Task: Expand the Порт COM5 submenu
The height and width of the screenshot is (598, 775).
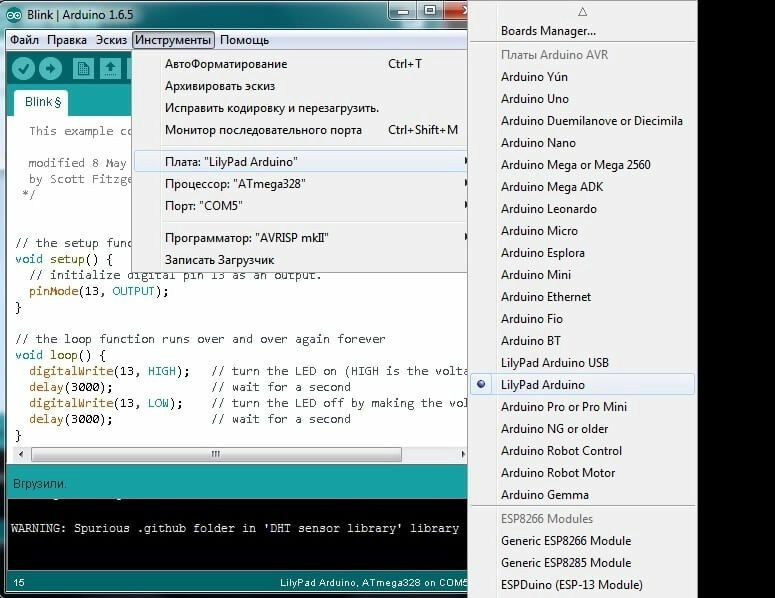Action: coord(301,206)
